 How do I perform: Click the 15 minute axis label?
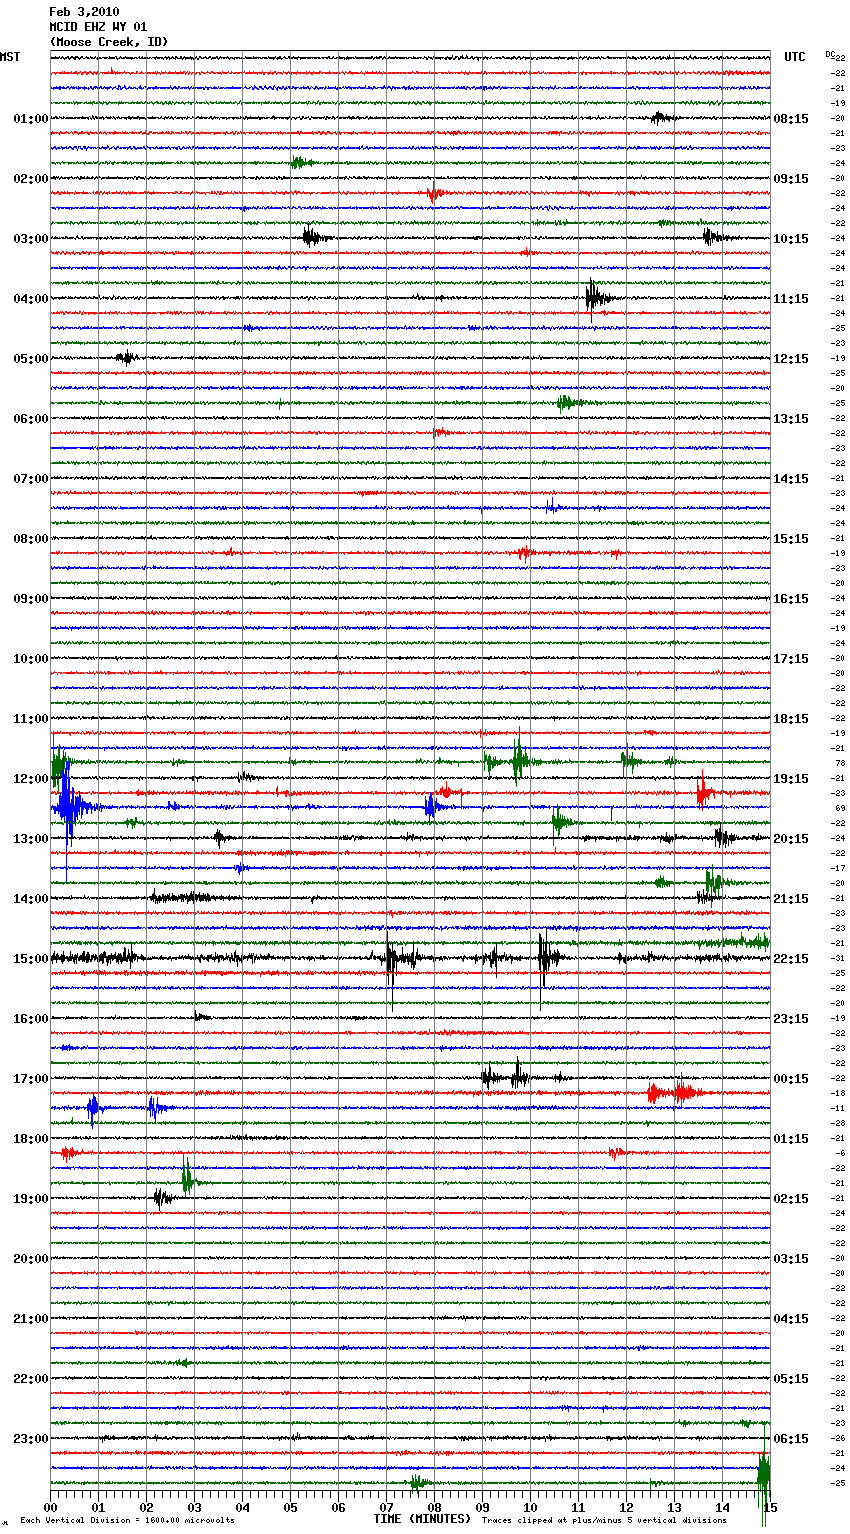point(770,1507)
